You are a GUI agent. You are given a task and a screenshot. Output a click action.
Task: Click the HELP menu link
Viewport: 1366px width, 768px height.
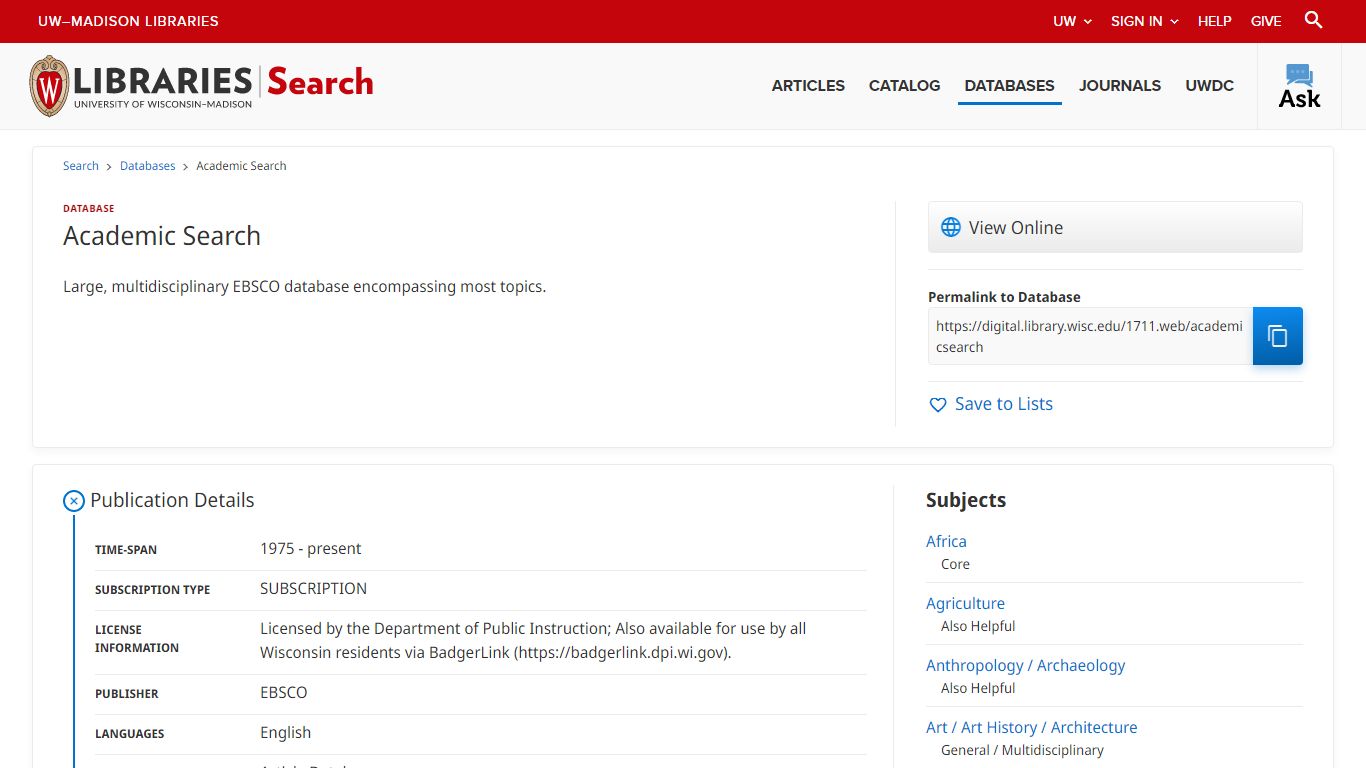pyautogui.click(x=1215, y=21)
